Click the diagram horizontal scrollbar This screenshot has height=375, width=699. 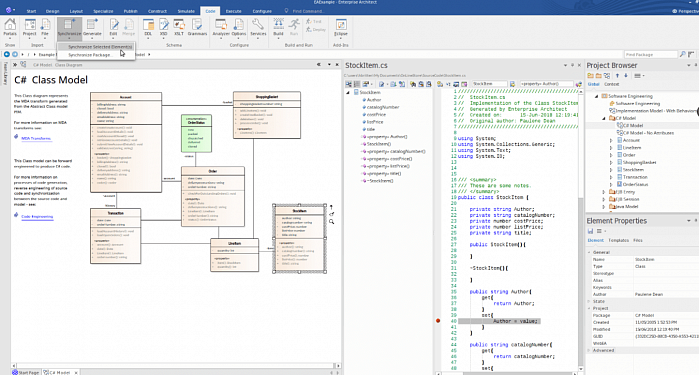pos(176,366)
